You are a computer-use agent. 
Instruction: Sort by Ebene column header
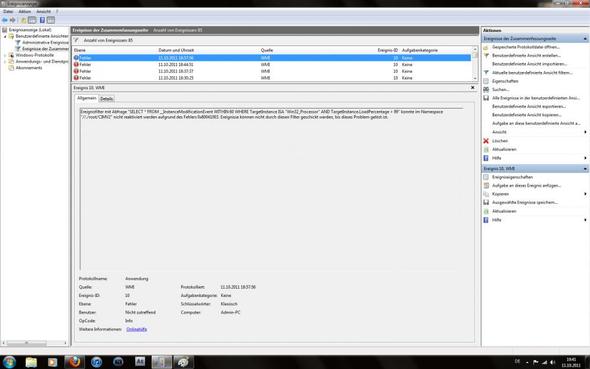click(x=79, y=50)
